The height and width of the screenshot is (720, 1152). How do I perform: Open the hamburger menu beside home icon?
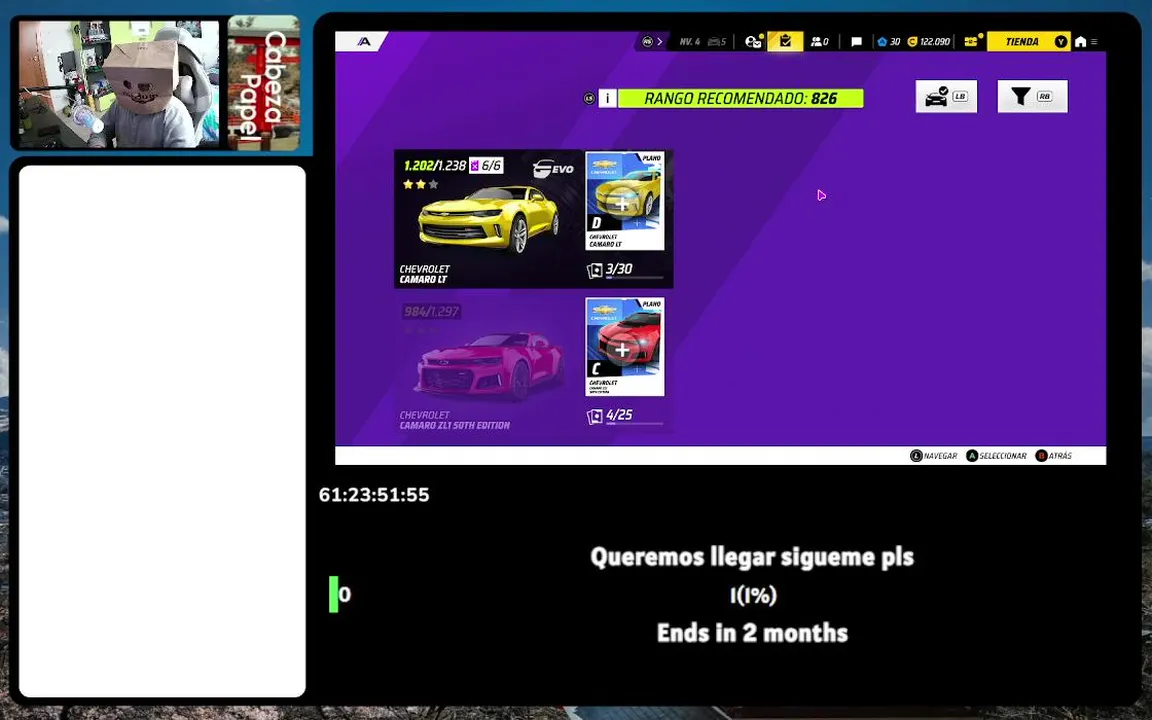coord(1094,42)
